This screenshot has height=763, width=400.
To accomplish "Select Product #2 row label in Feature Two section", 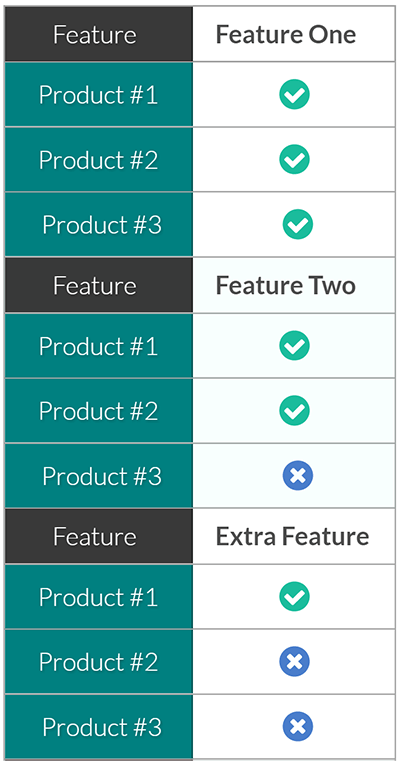I will pyautogui.click(x=99, y=410).
